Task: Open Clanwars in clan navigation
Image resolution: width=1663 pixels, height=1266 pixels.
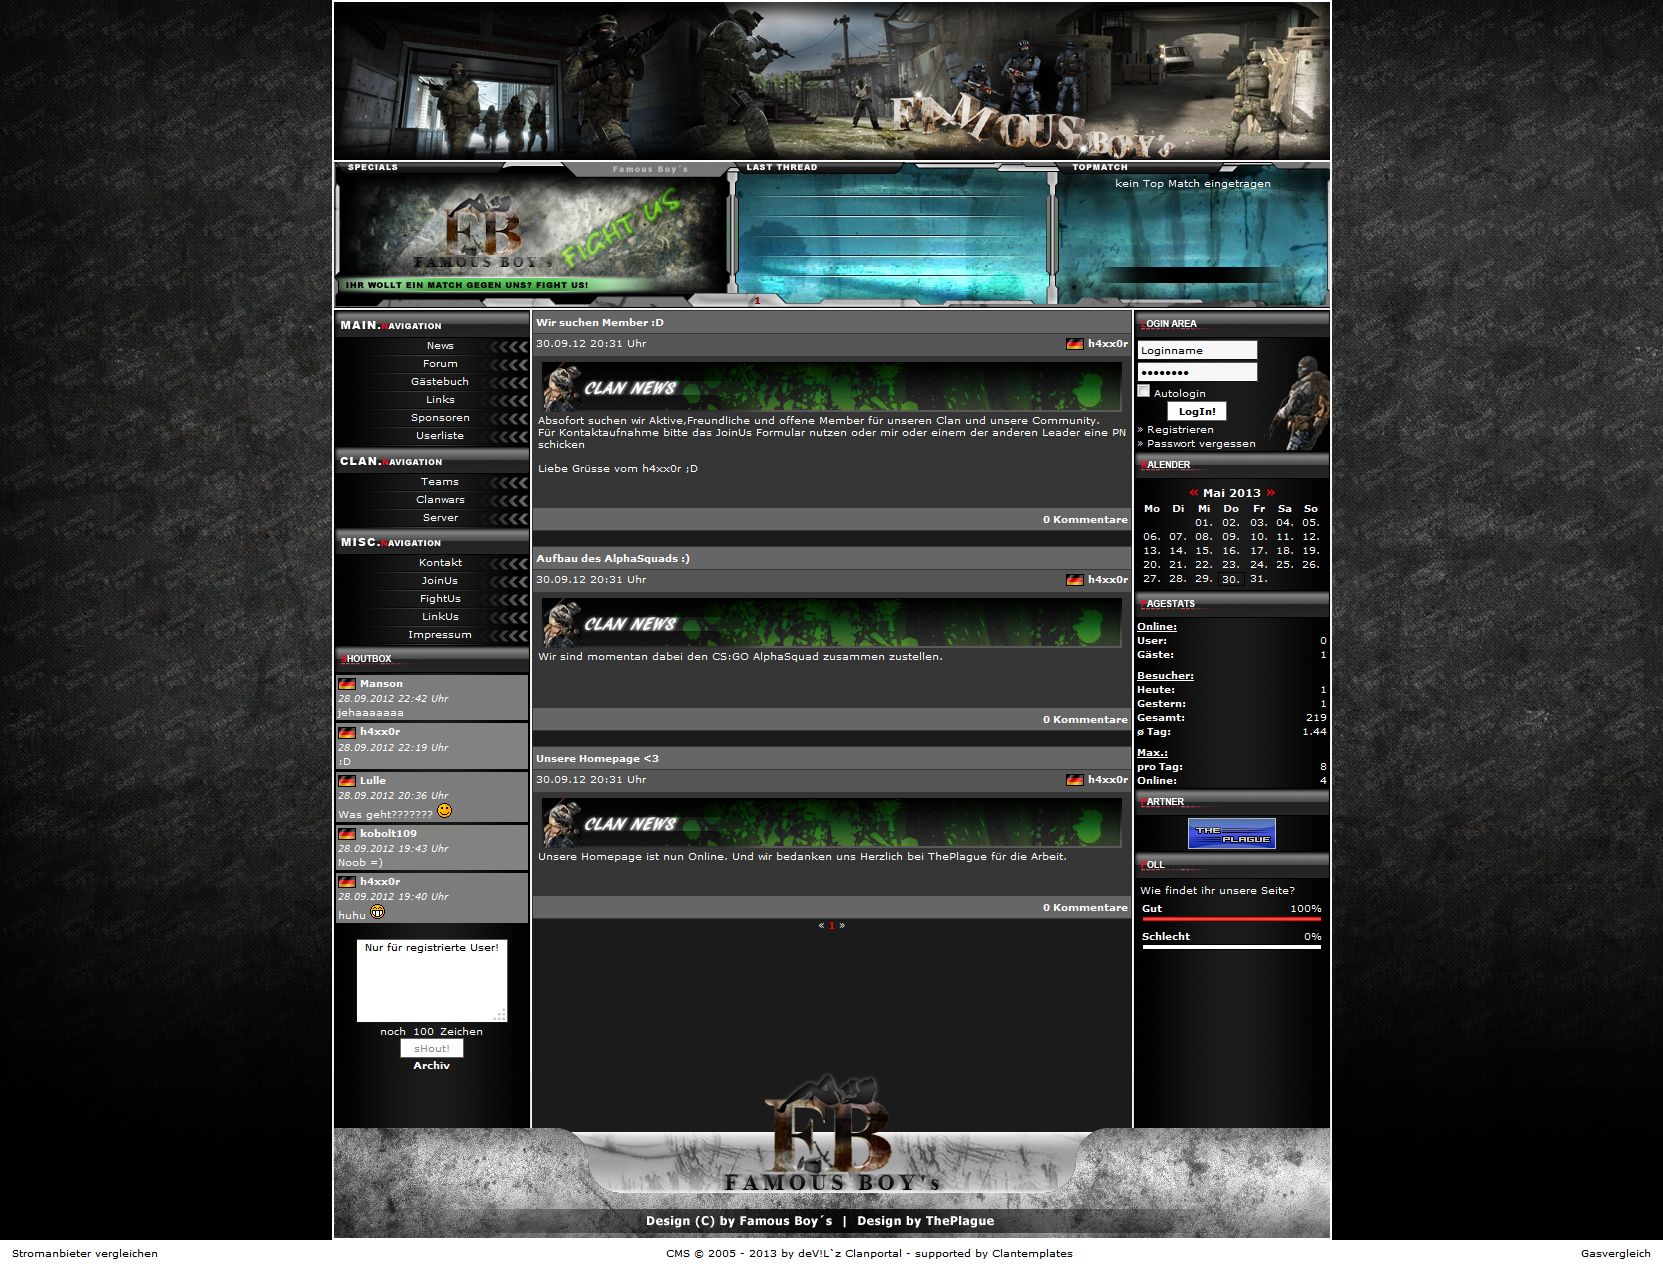Action: point(440,500)
